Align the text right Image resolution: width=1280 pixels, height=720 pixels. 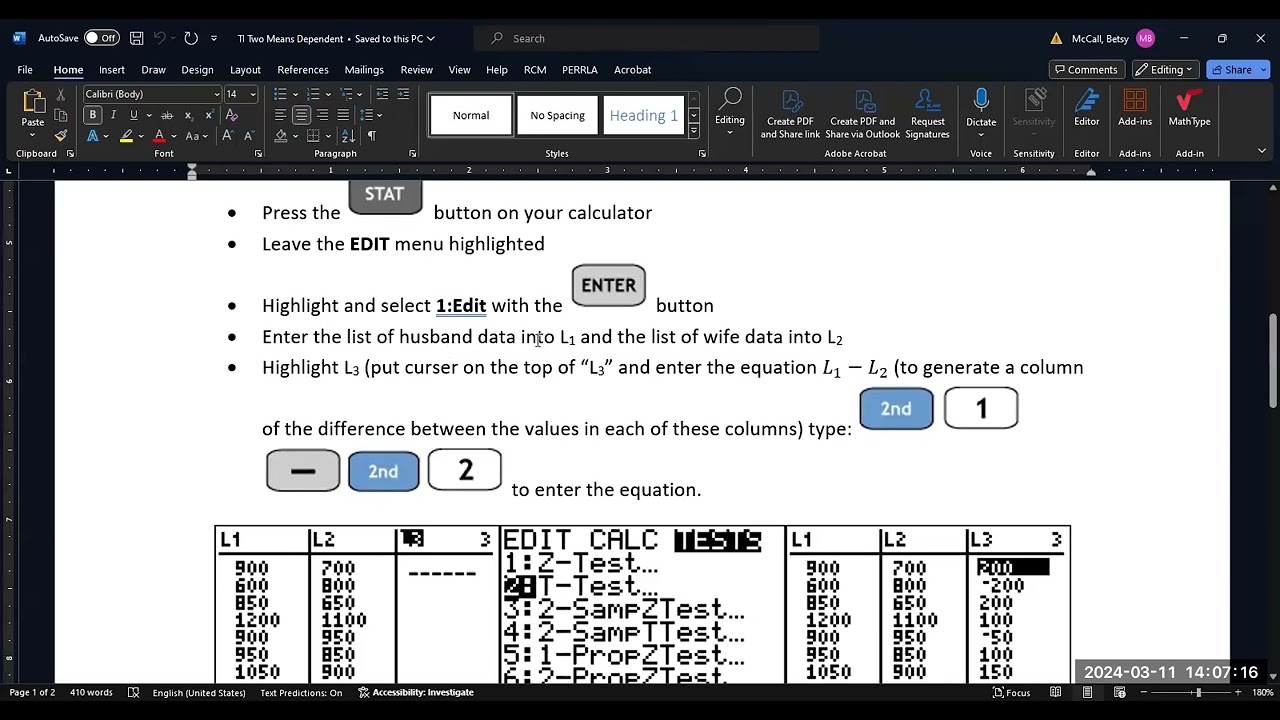tap(322, 115)
